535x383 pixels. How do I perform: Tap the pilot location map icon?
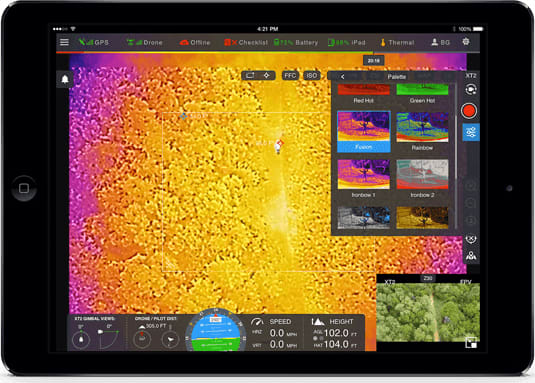(x=471, y=256)
